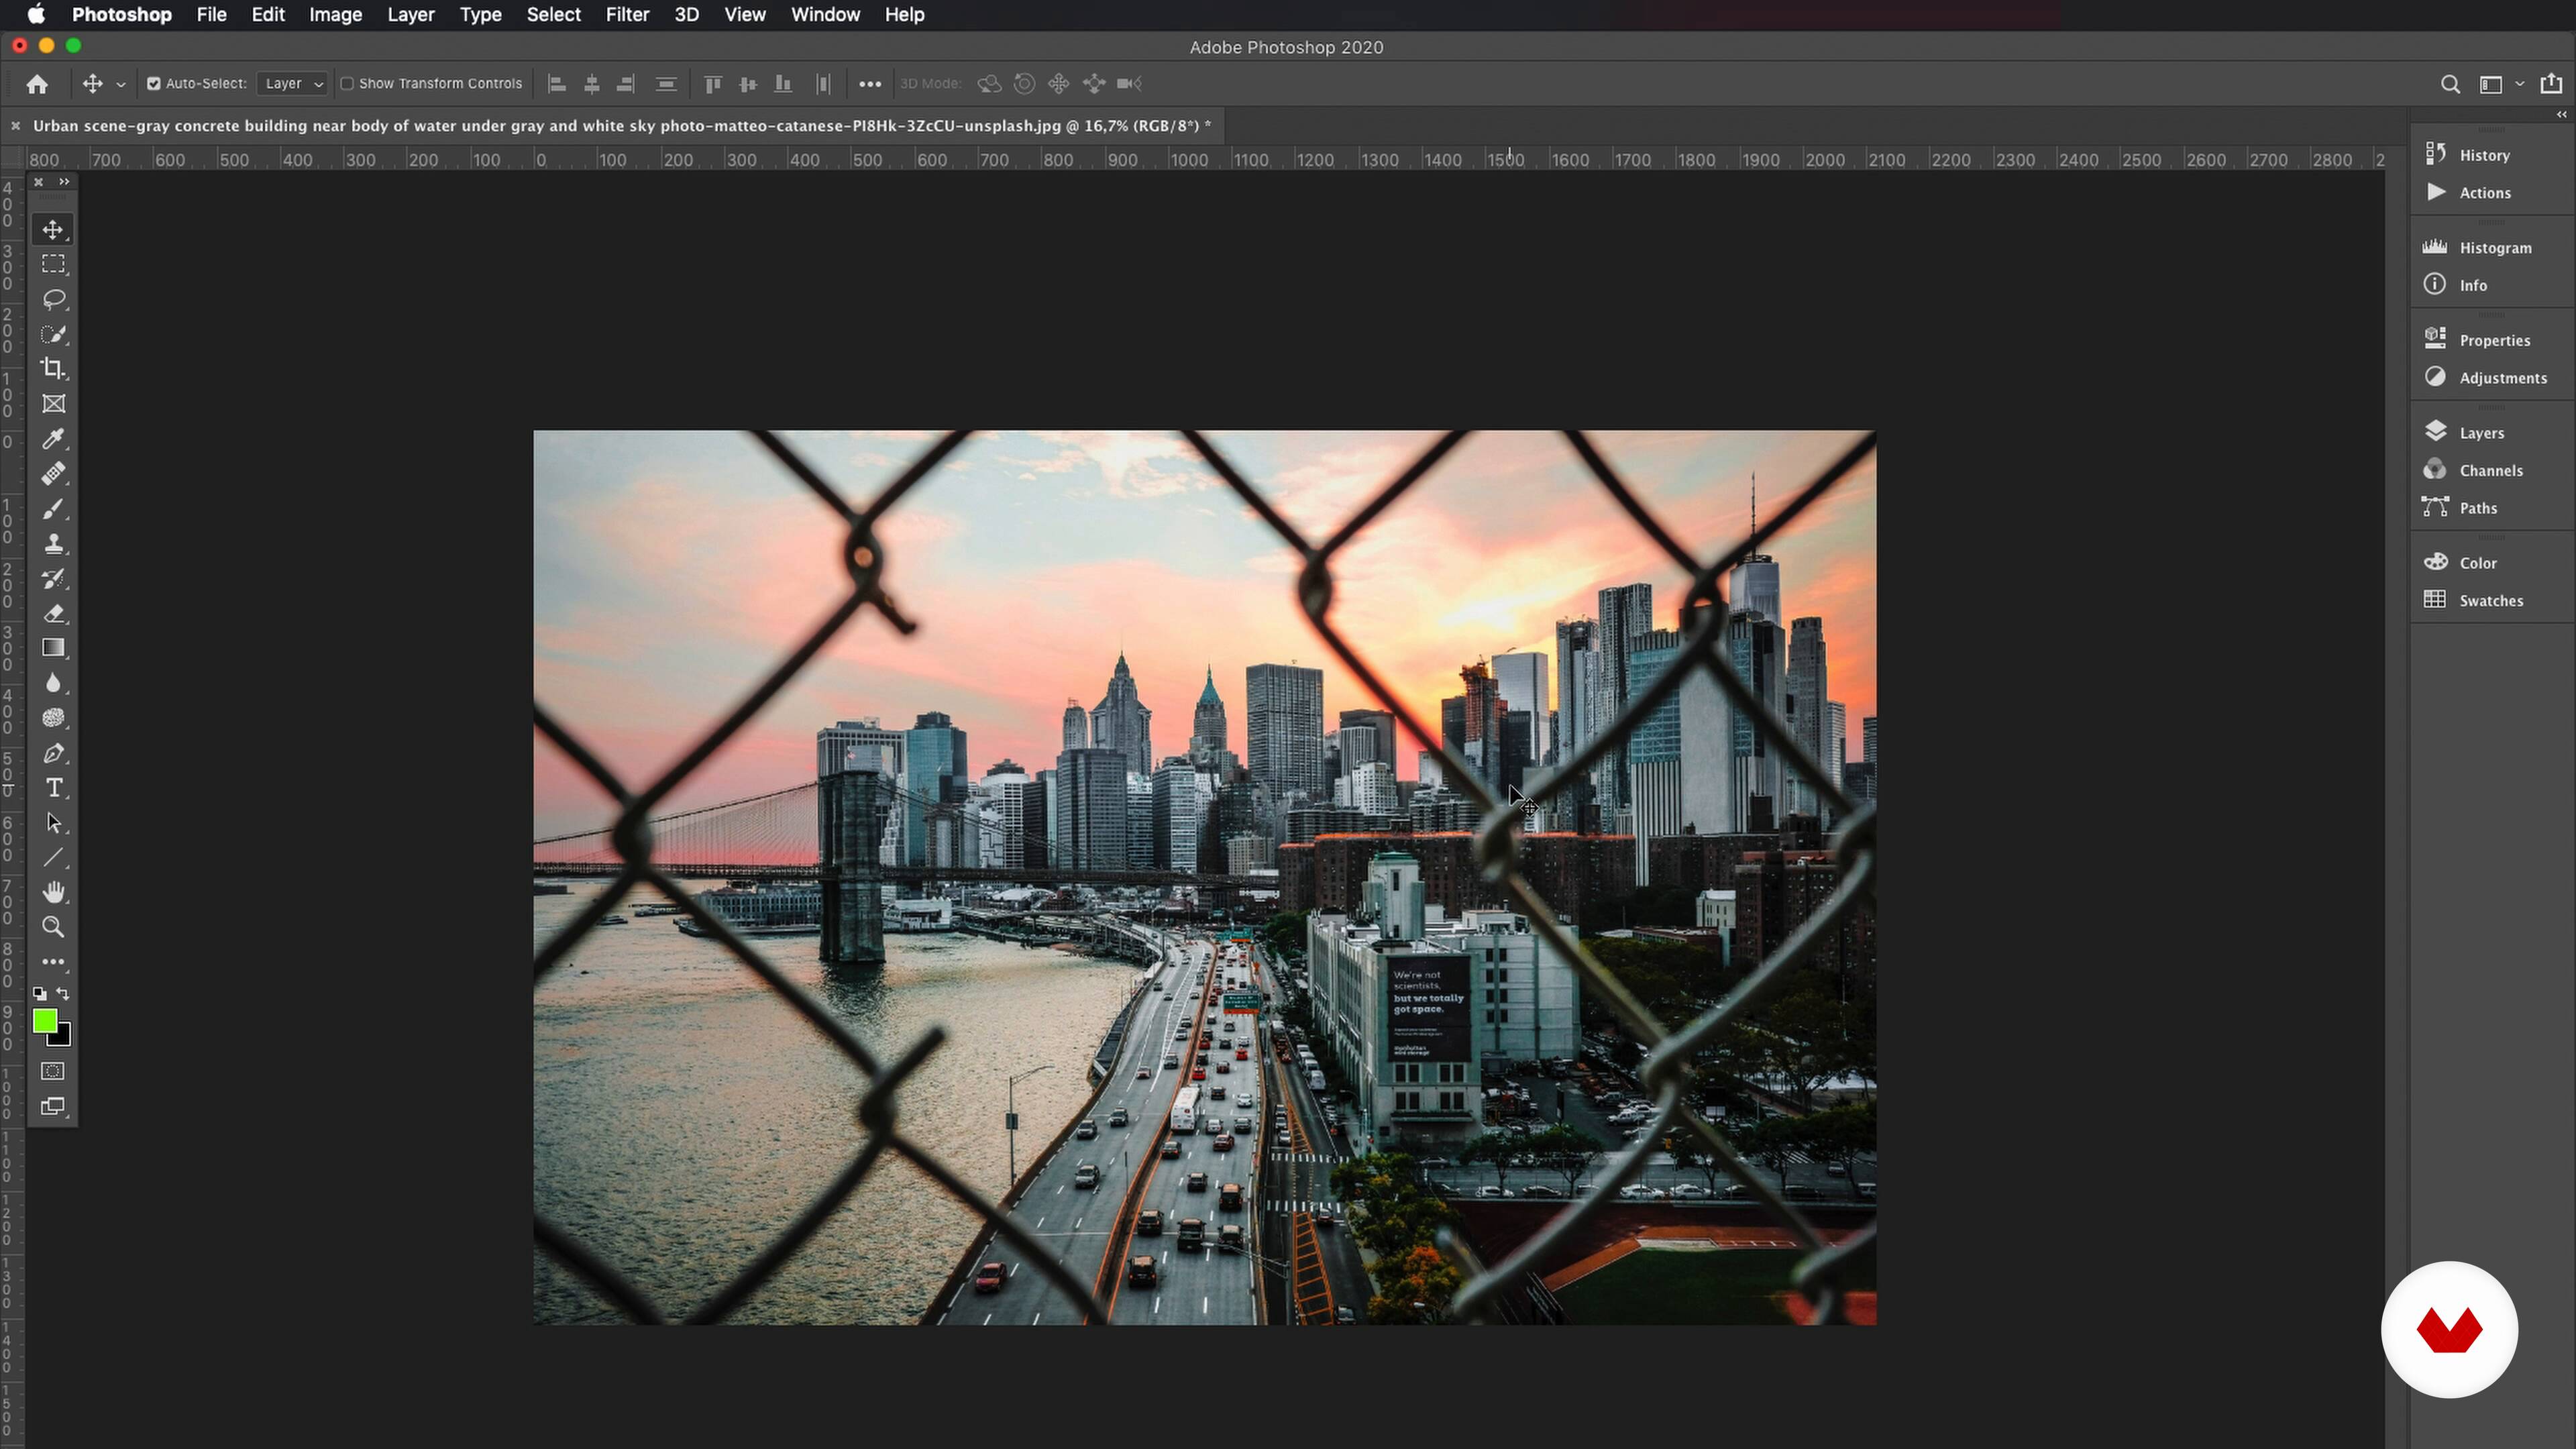
Task: Select the Lasso tool
Action: [53, 299]
